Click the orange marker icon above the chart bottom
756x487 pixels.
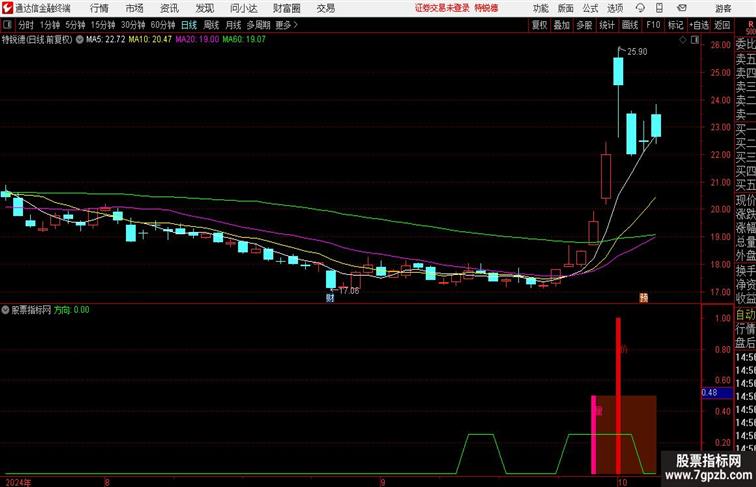point(644,298)
